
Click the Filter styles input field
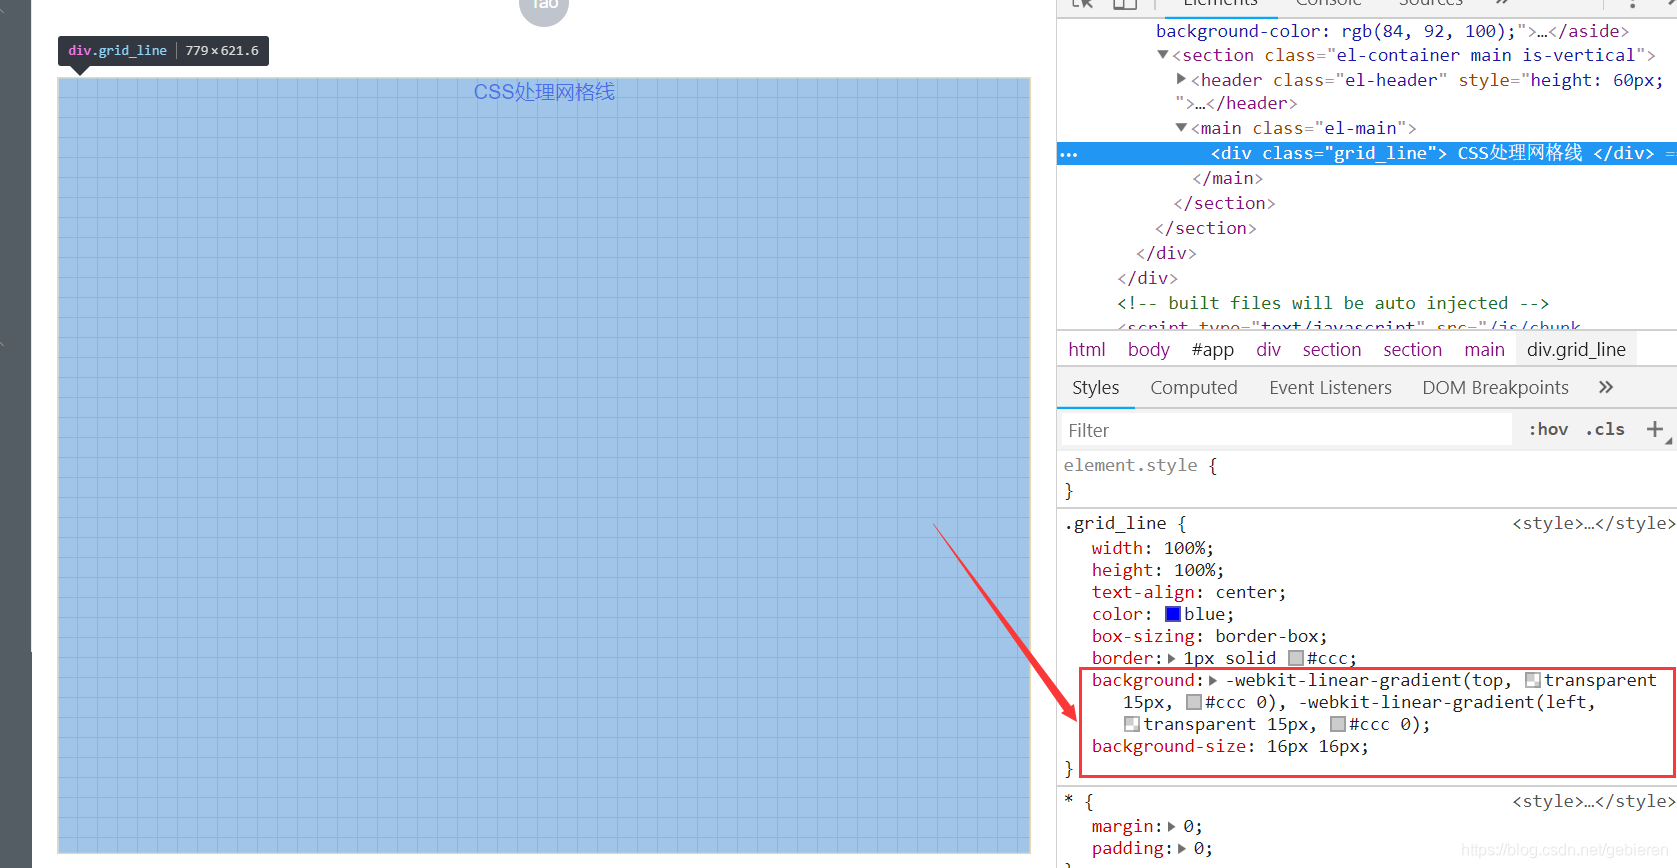[1286, 430]
